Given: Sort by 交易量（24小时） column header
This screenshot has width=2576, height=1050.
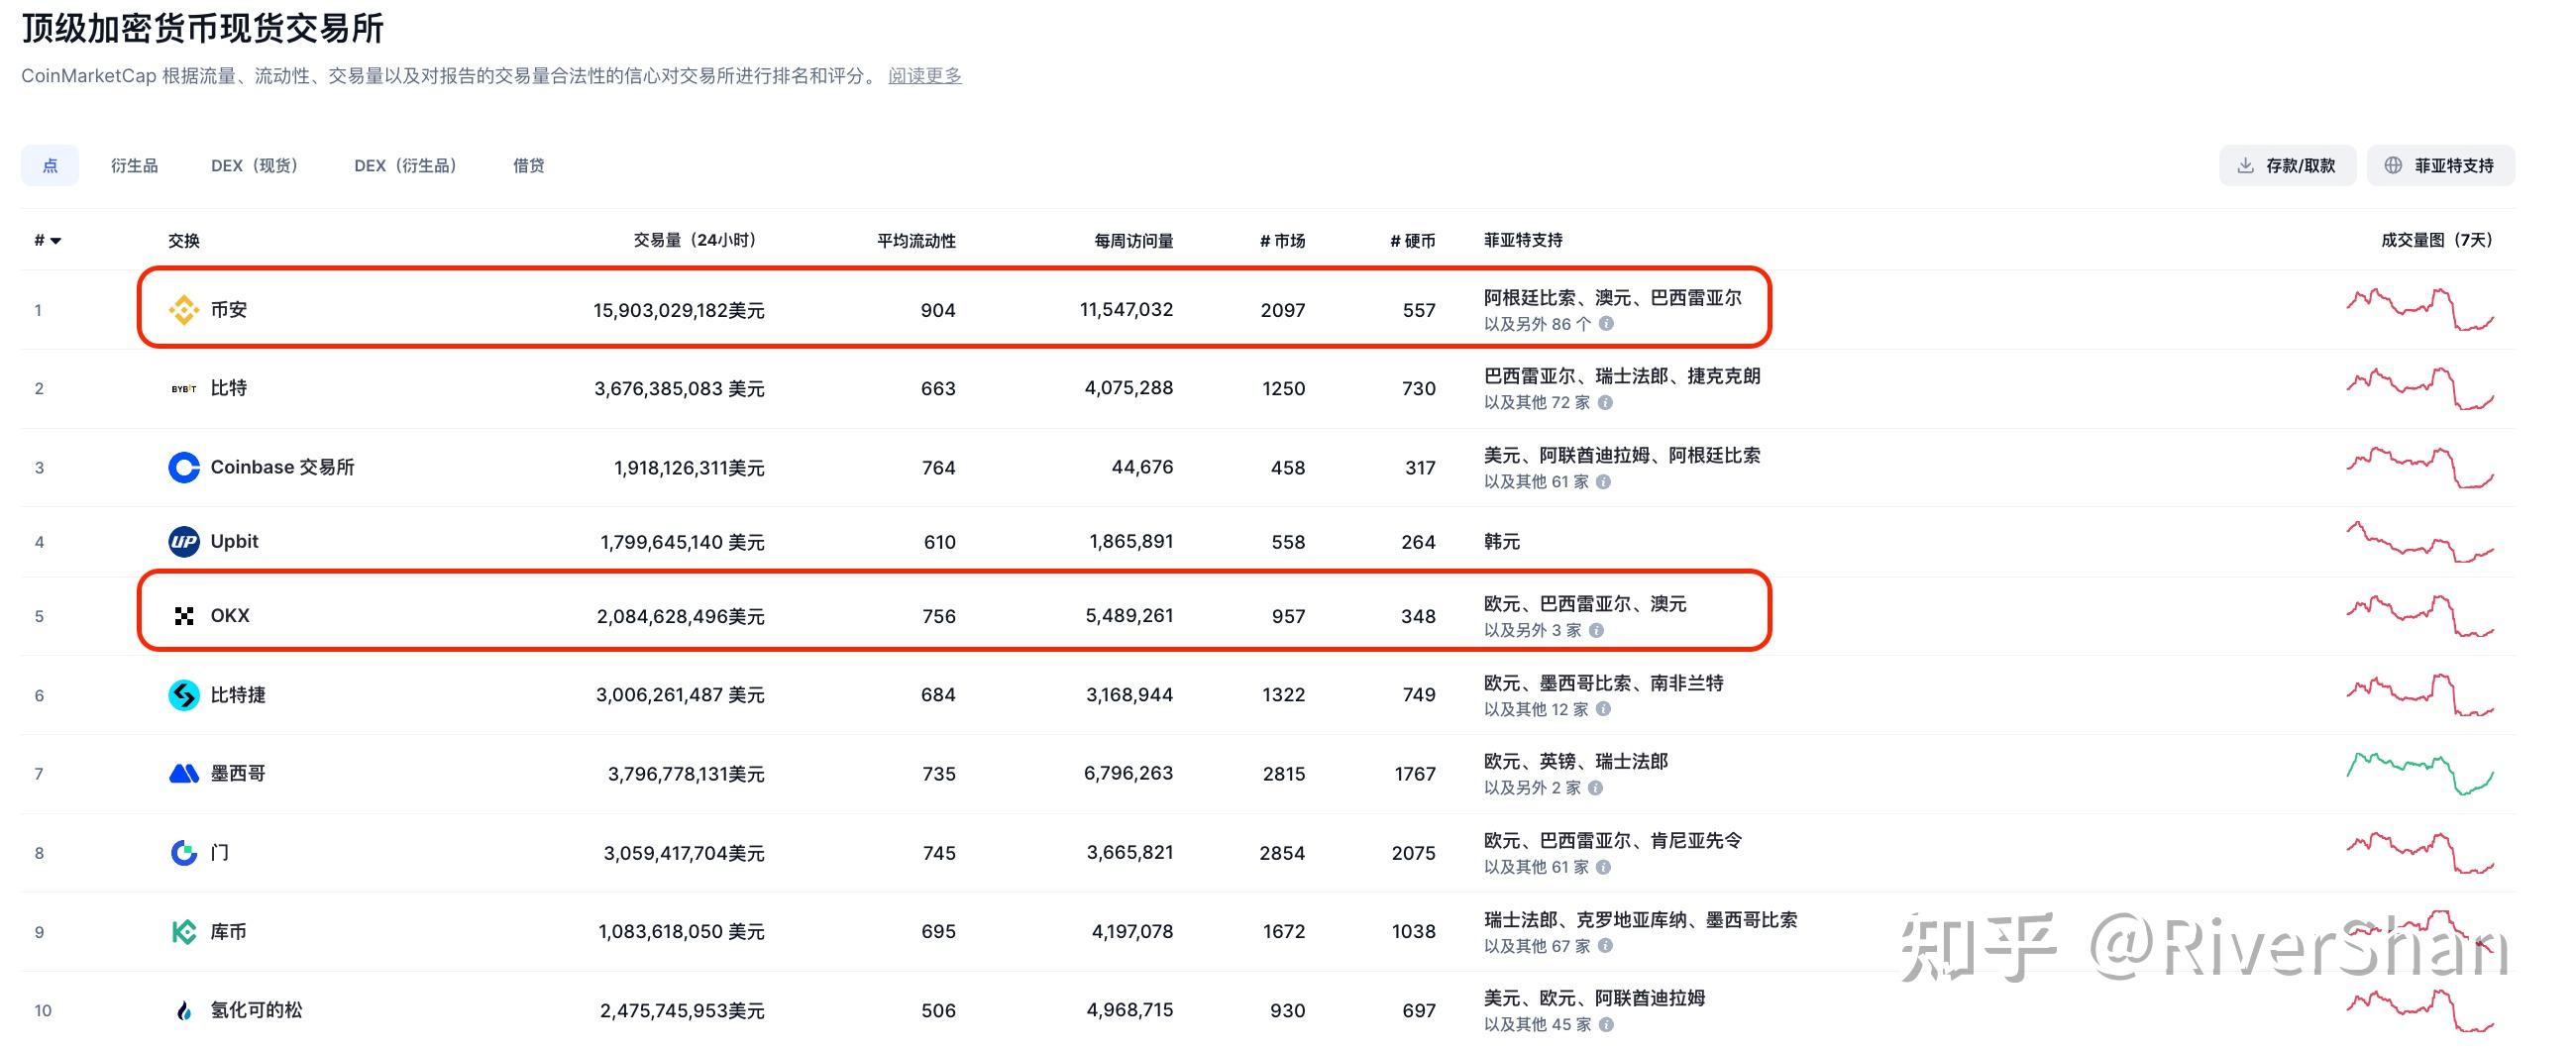Looking at the screenshot, I should pos(695,241).
